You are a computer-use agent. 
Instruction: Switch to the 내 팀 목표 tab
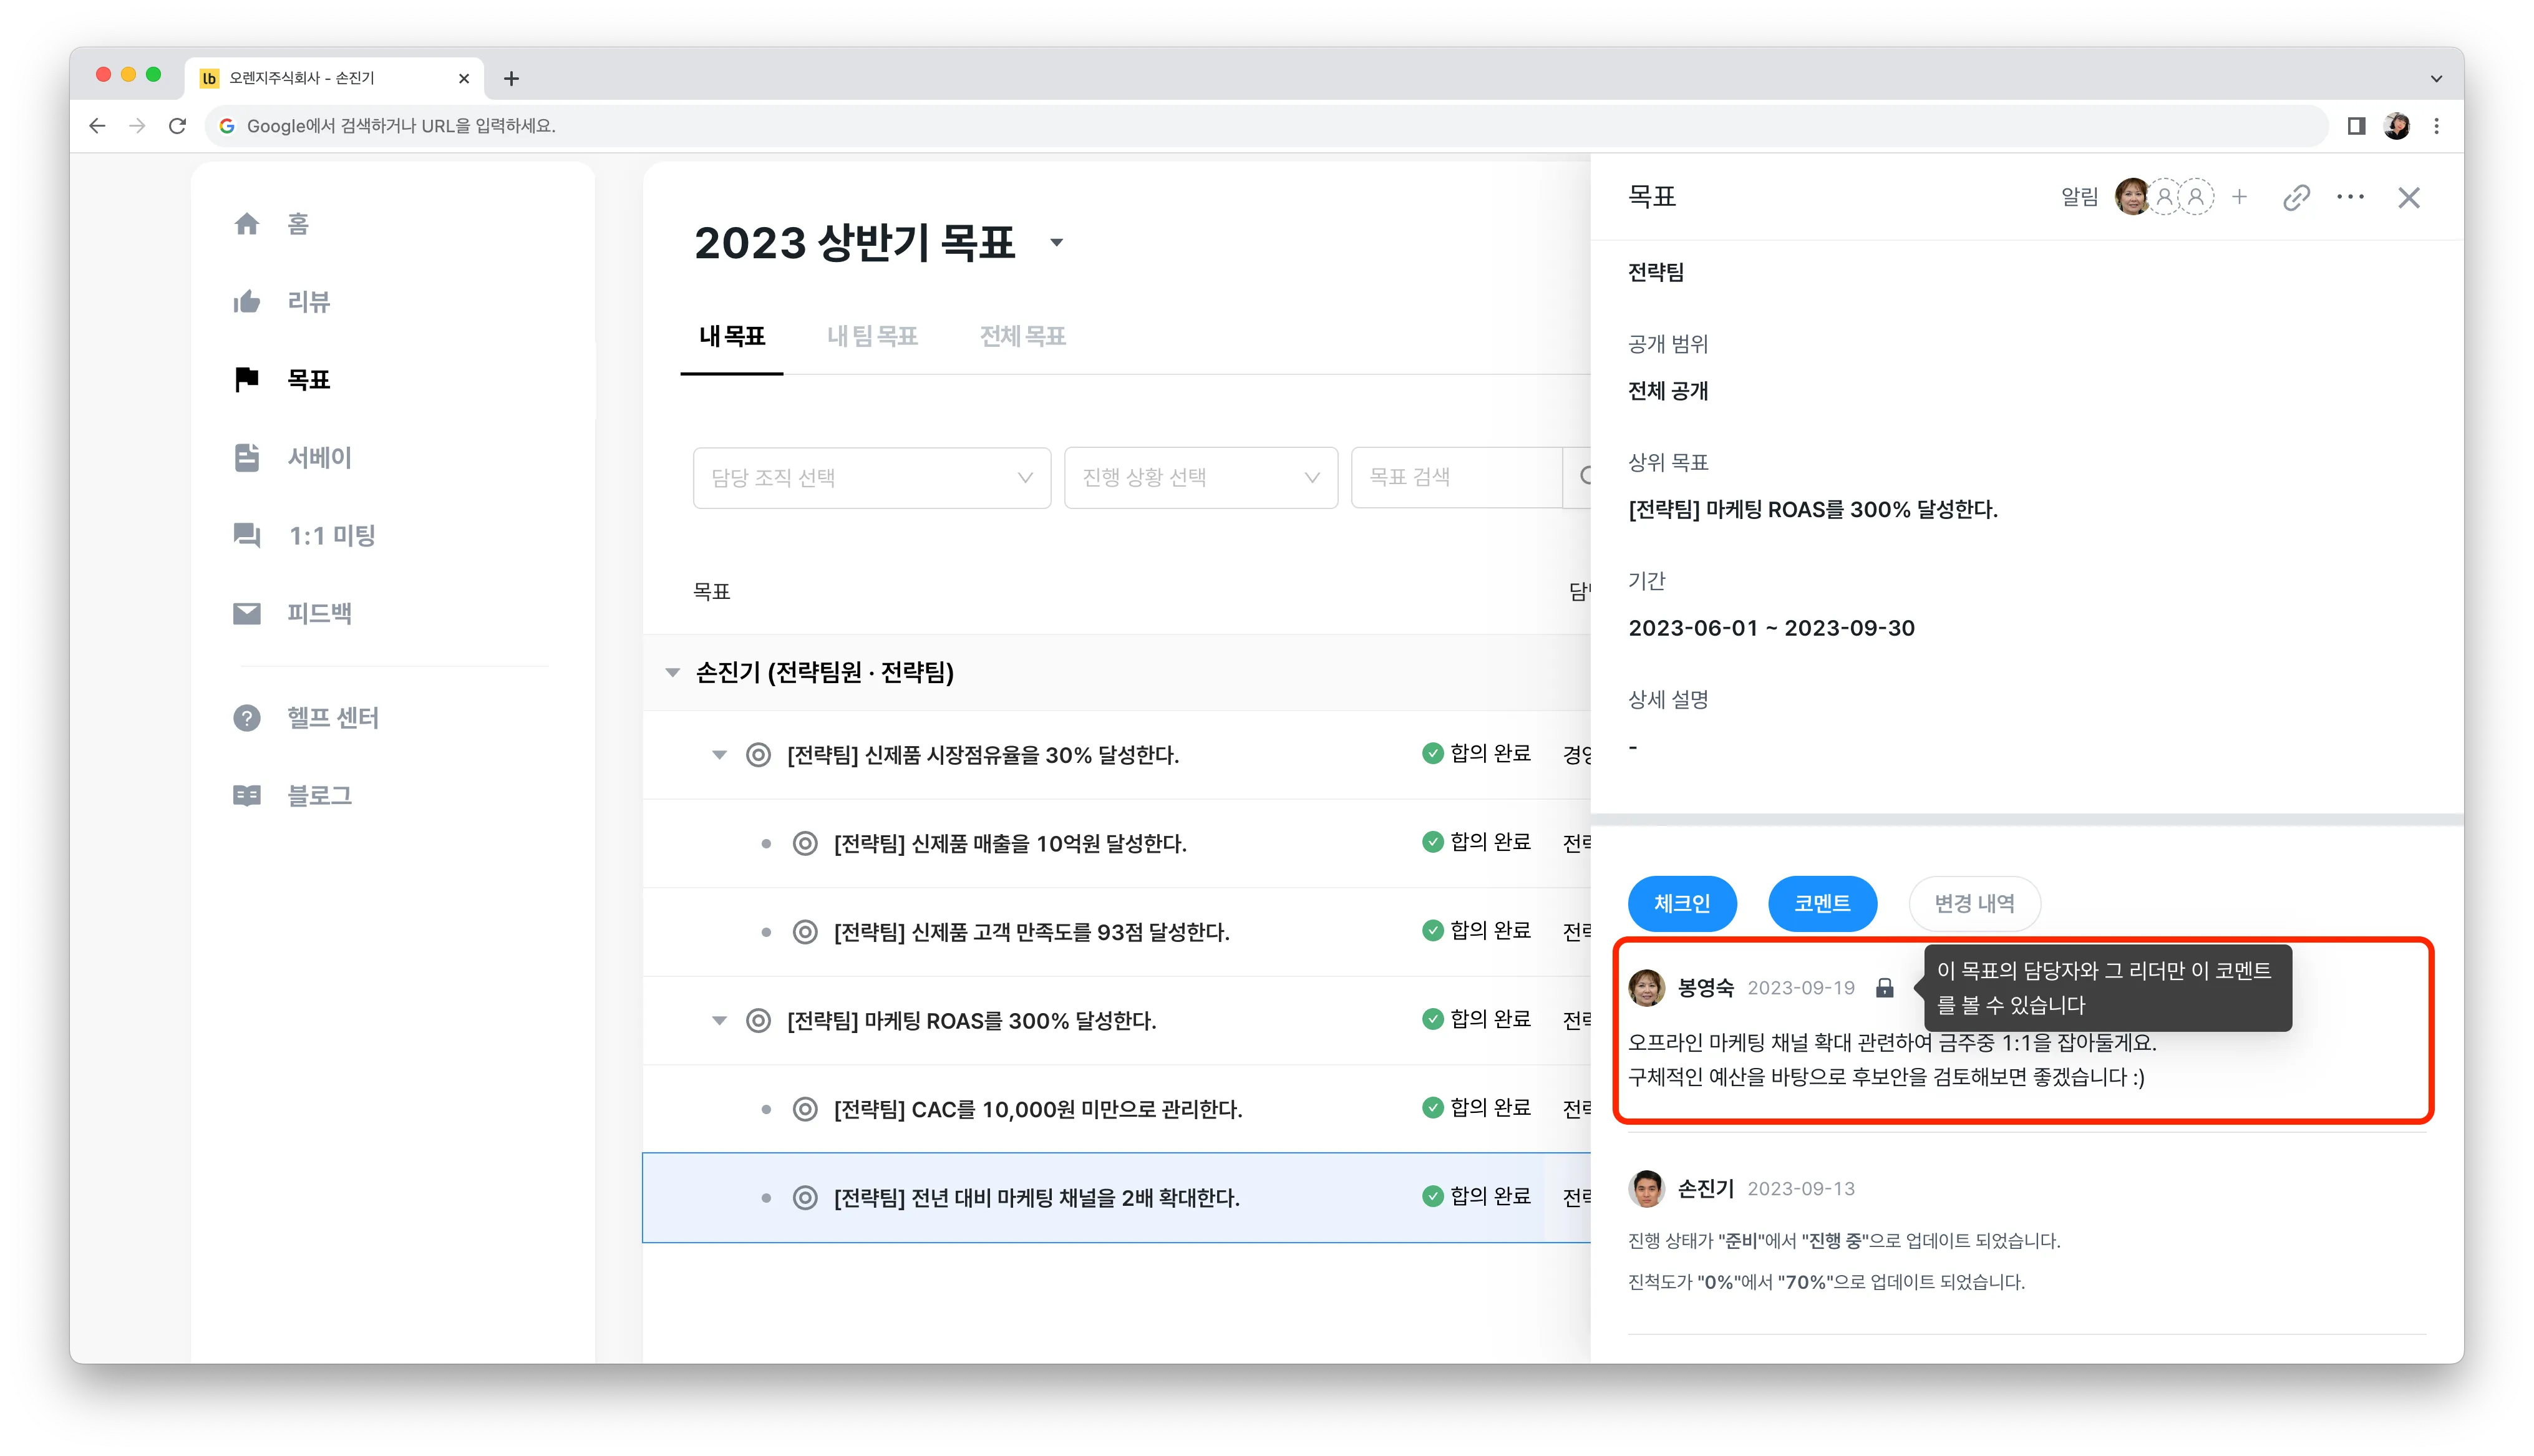872,337
